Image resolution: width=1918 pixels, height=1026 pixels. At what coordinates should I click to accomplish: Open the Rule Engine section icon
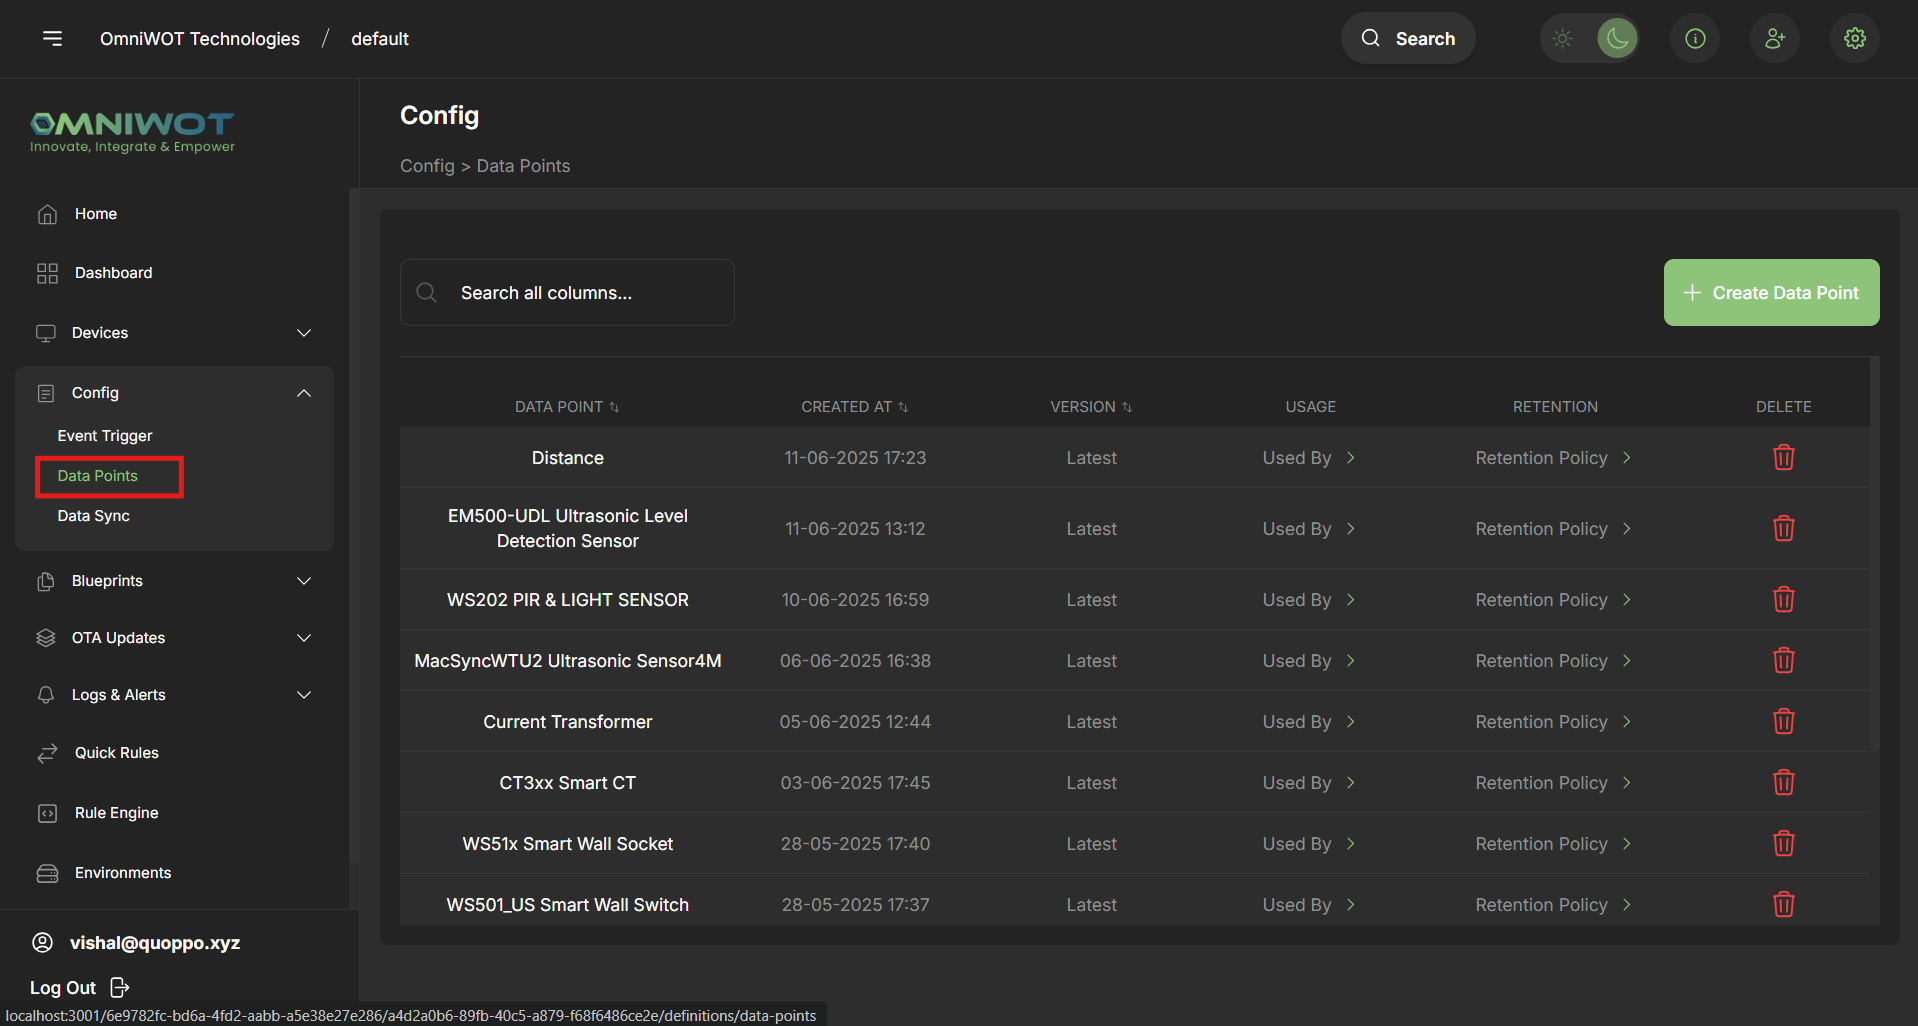point(47,812)
